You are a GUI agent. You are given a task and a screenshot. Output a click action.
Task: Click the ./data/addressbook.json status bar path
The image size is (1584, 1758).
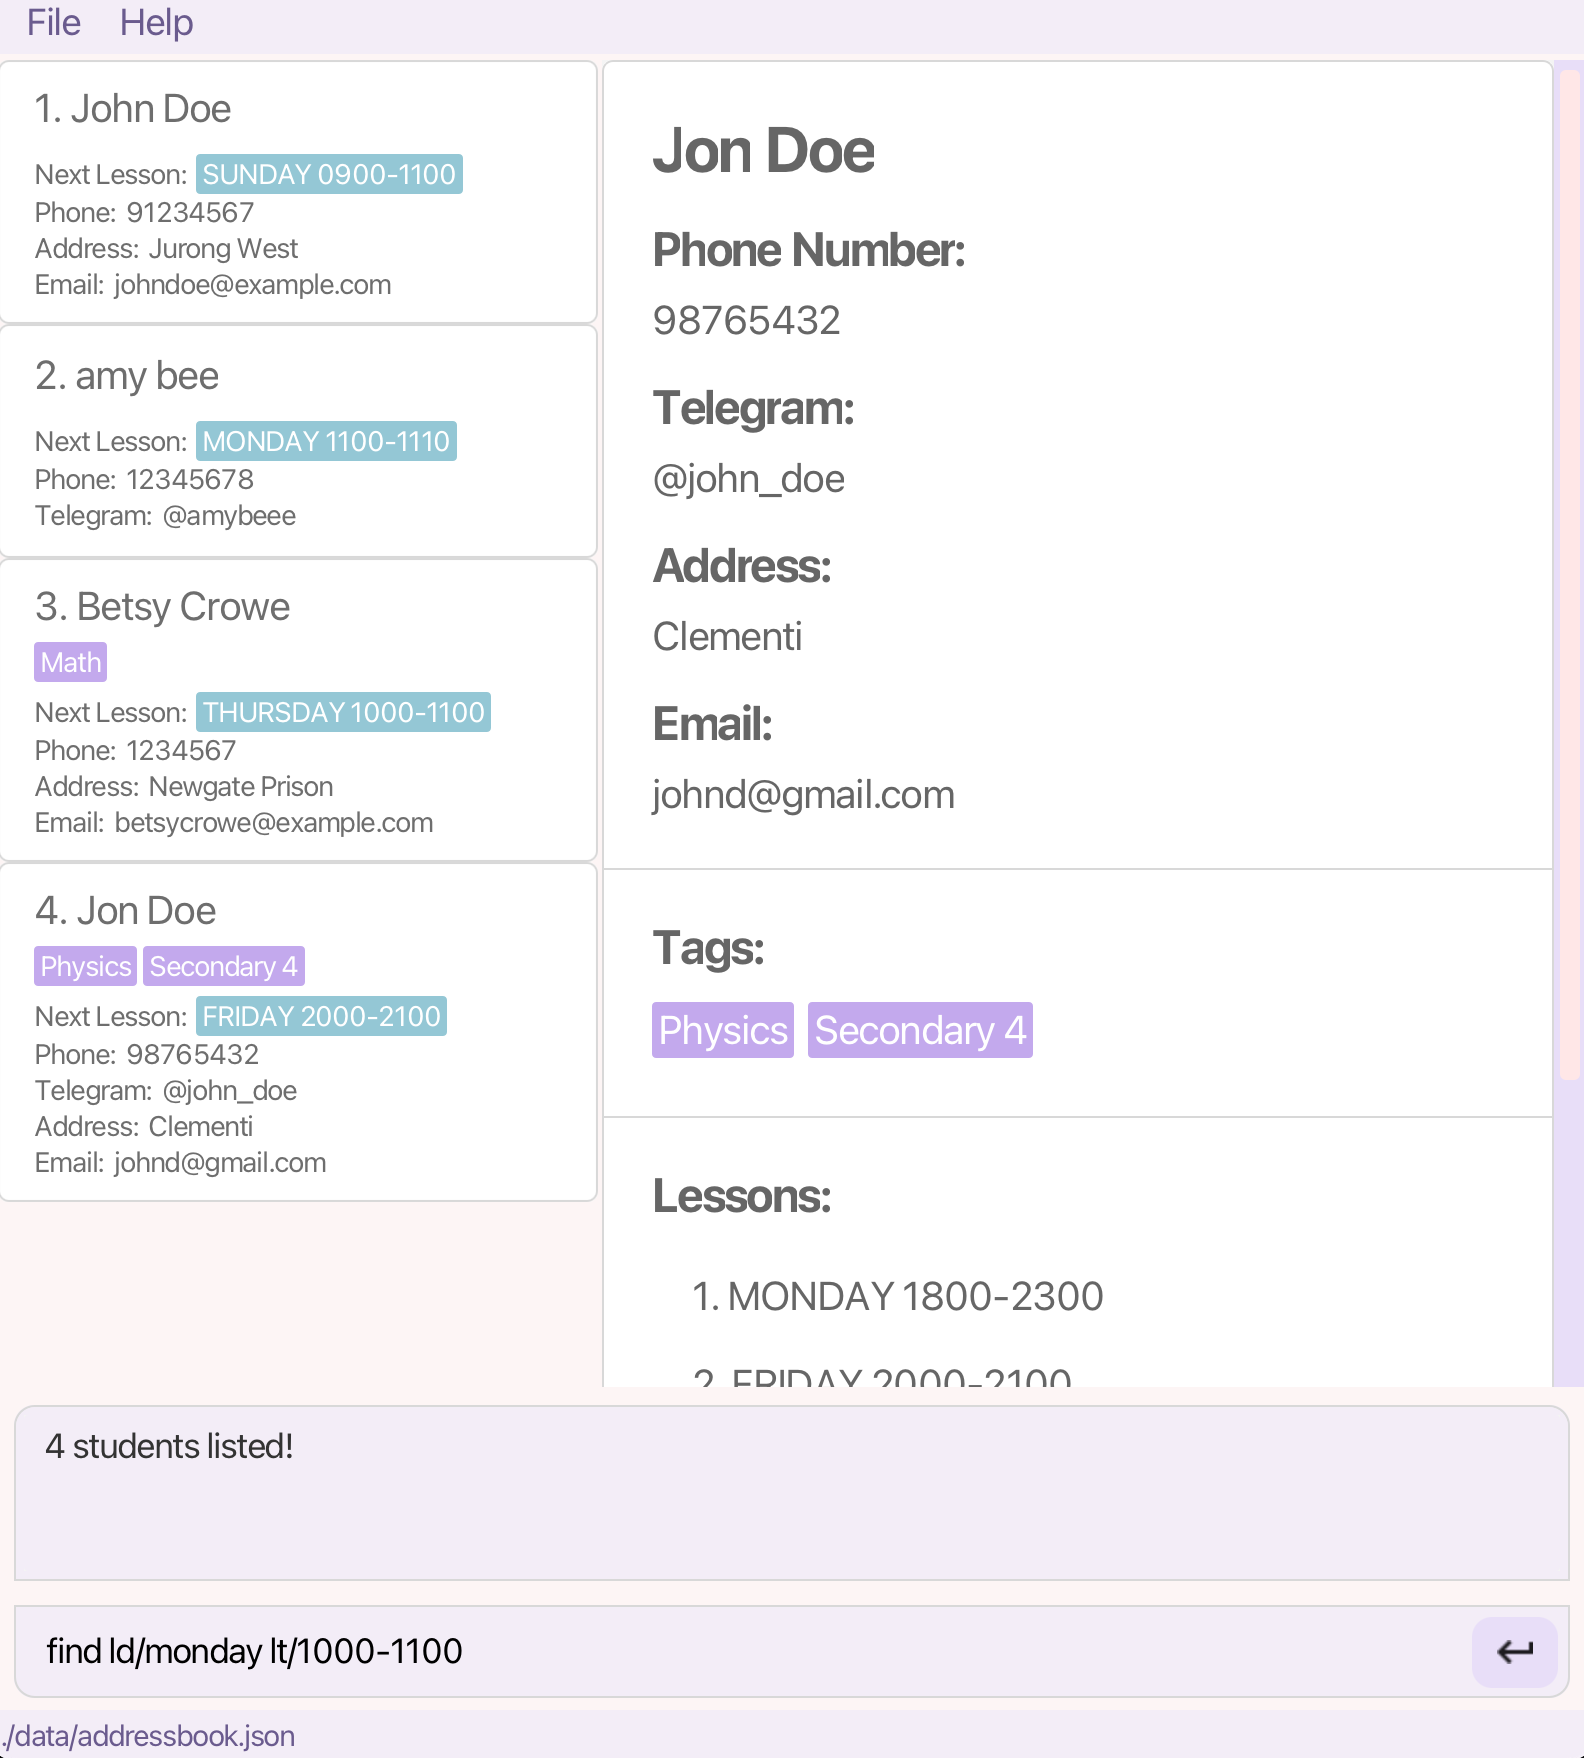[148, 1736]
